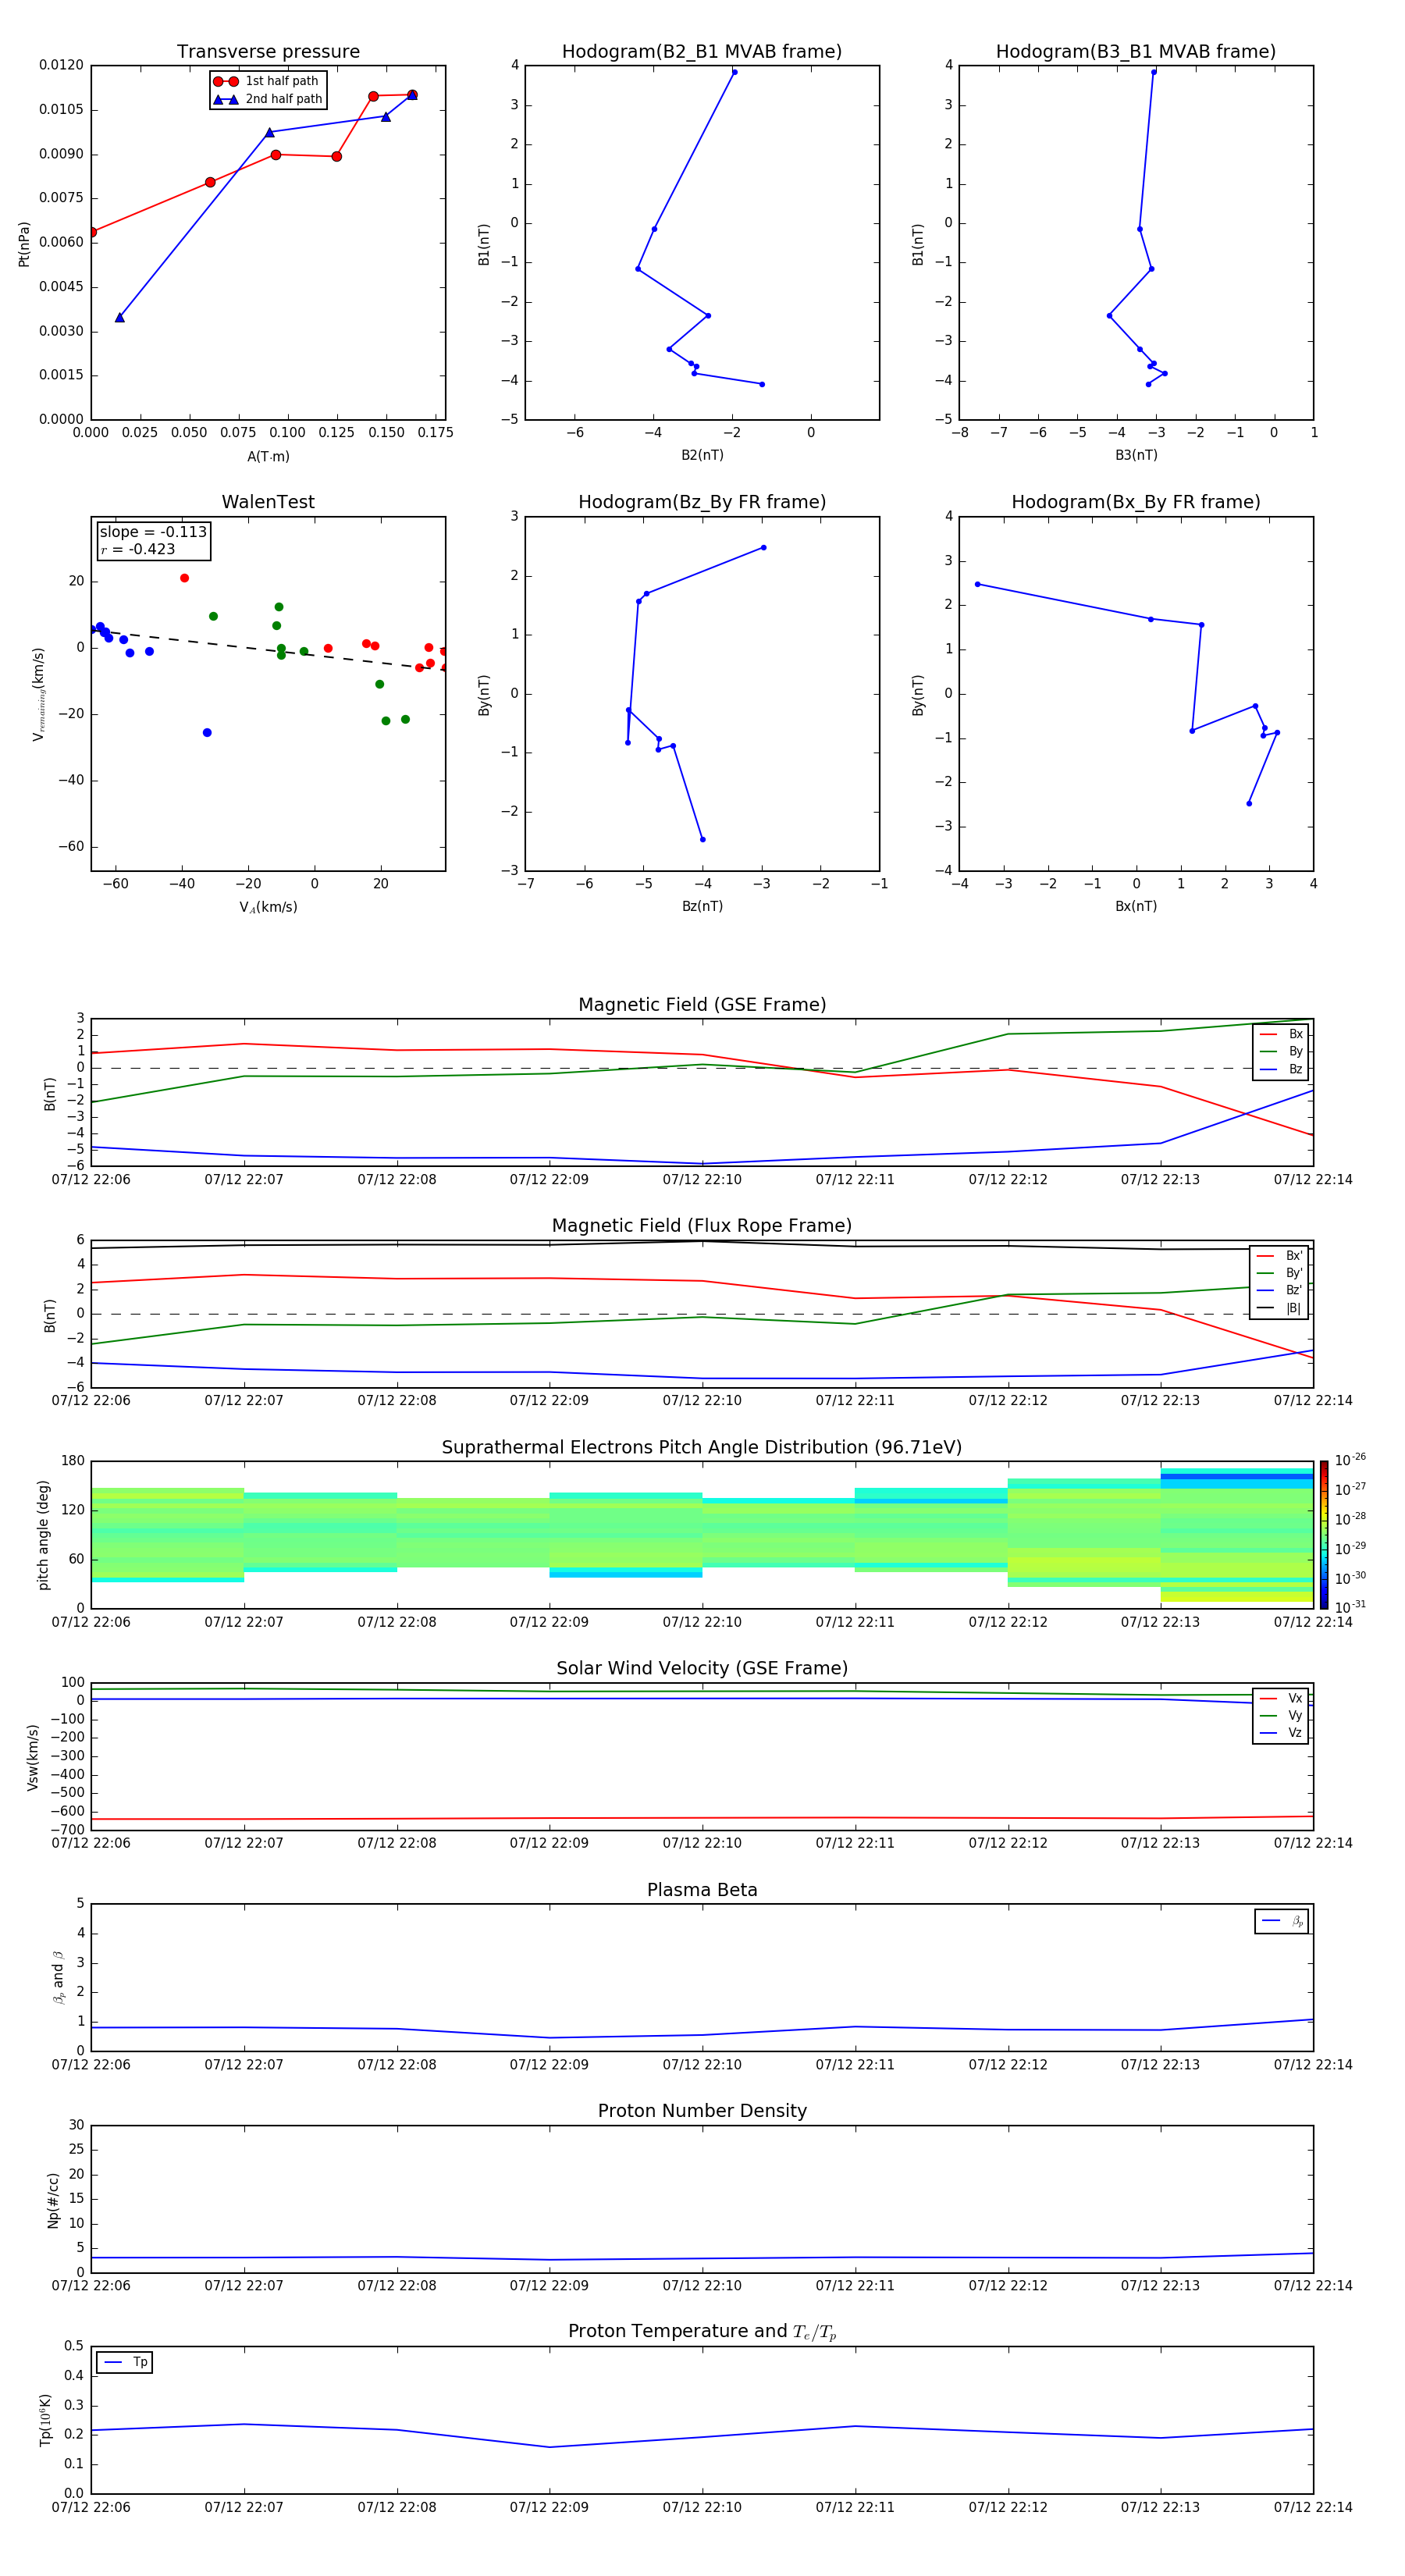Click the 'pitch angle (deg)' y-axis label
1405x2576 pixels.
point(43,1535)
